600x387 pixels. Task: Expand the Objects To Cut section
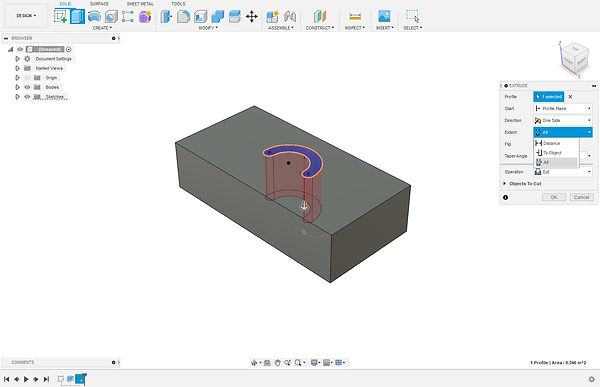click(505, 184)
